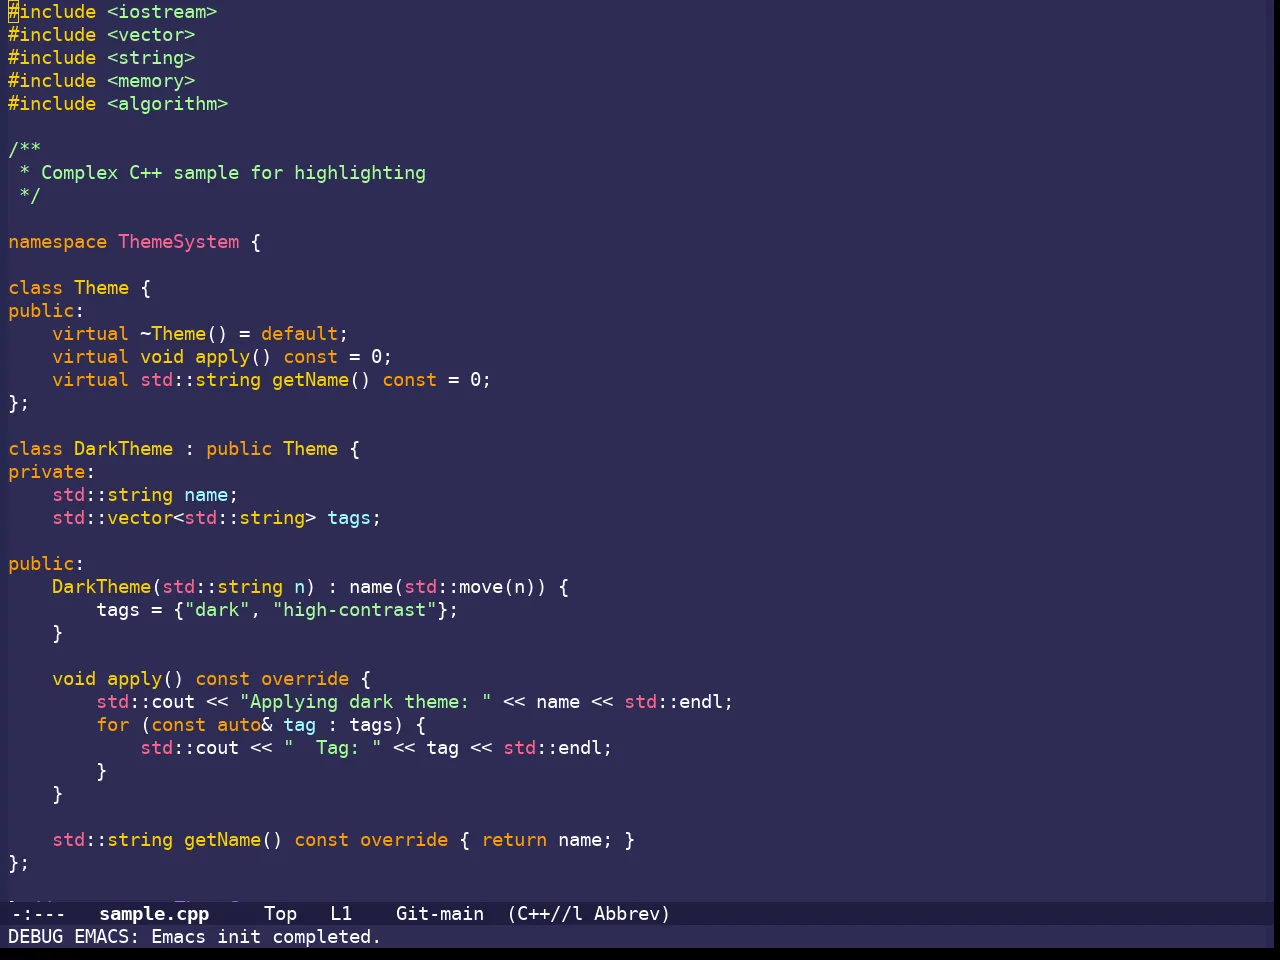The width and height of the screenshot is (1280, 960).
Task: Click 'std::endl;' on the Tag output line
Action: click(x=558, y=748)
